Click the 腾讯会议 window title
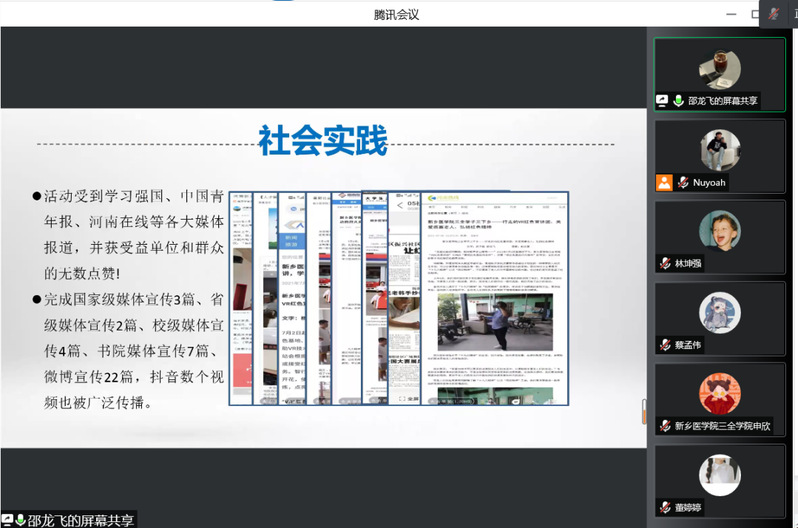Viewport: 798px width, 528px height. [396, 13]
